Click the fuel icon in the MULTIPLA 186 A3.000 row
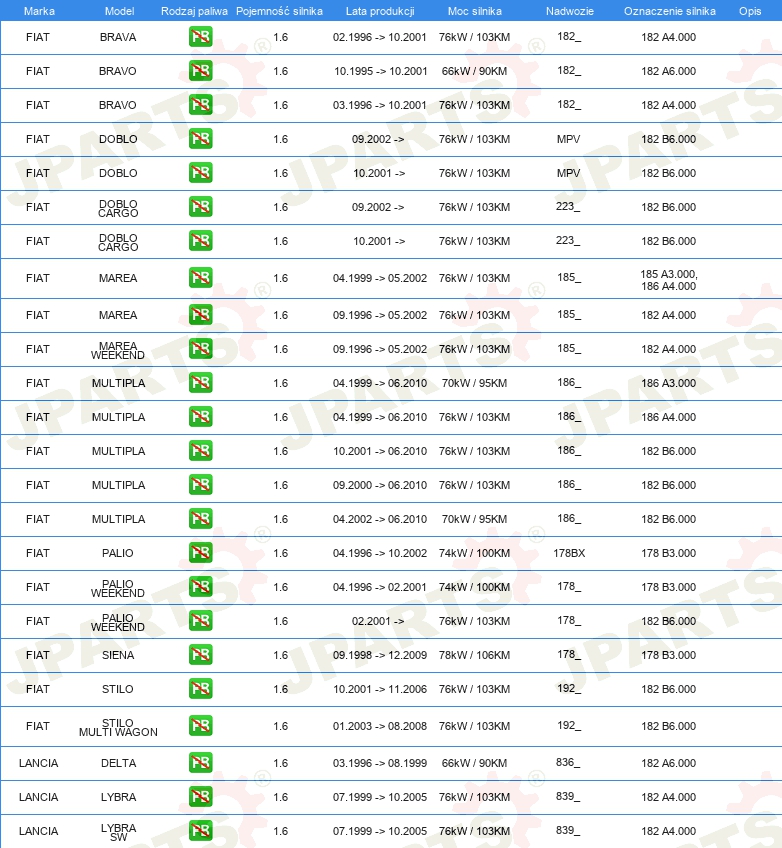 pyautogui.click(x=201, y=383)
